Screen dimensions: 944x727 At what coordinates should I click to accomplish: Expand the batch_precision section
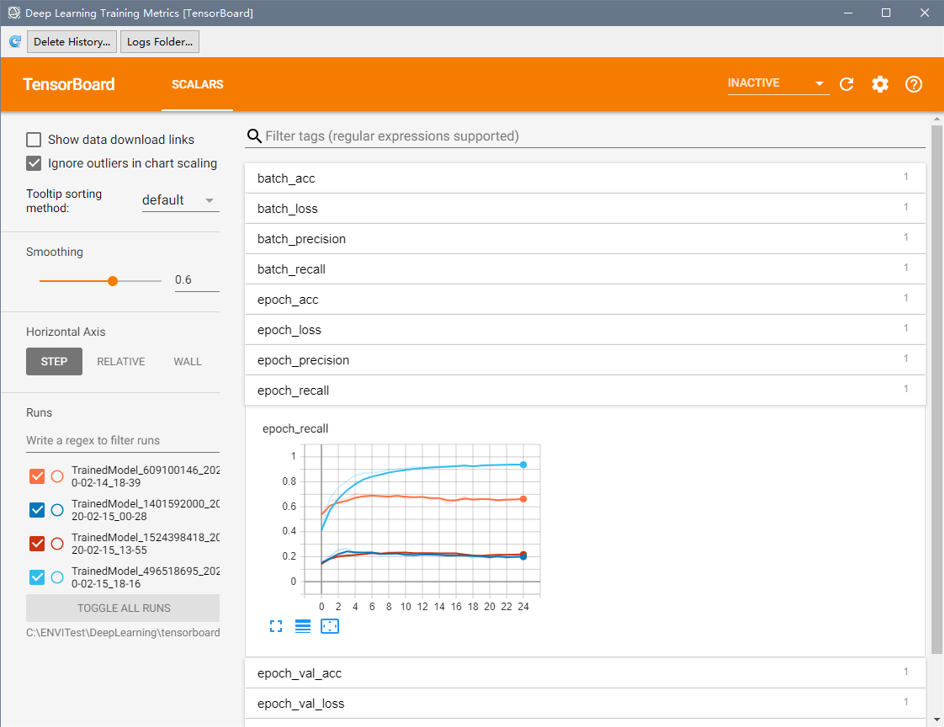click(585, 239)
